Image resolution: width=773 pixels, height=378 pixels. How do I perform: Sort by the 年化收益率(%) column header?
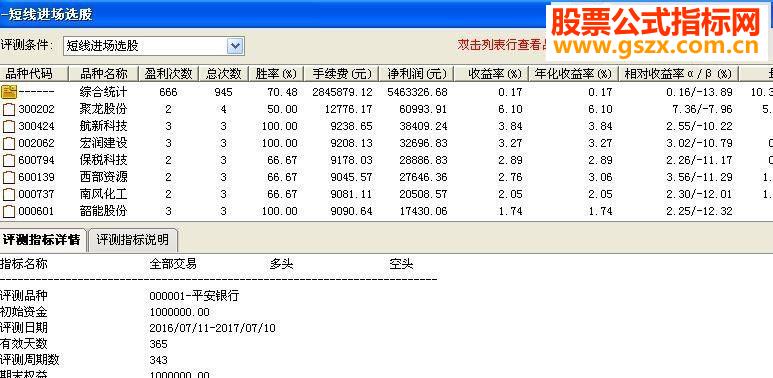tap(574, 74)
